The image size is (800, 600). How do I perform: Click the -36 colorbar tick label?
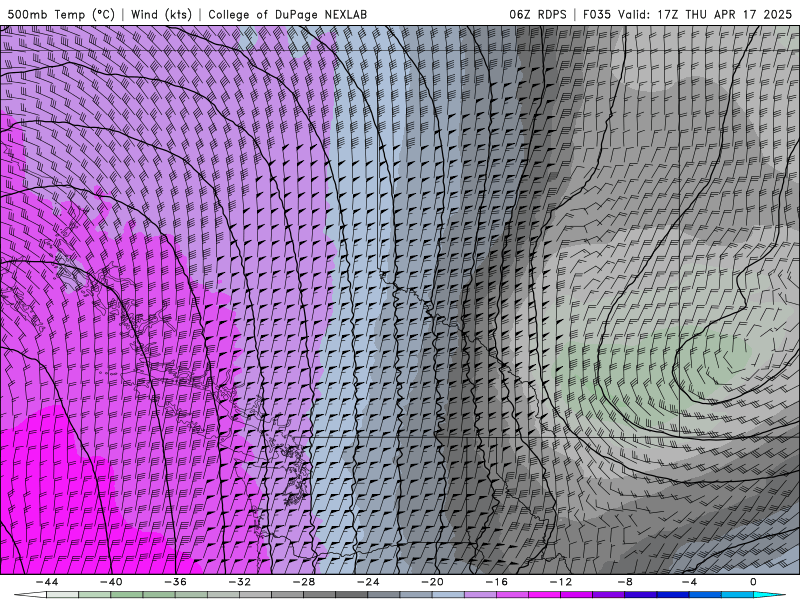[x=176, y=582]
